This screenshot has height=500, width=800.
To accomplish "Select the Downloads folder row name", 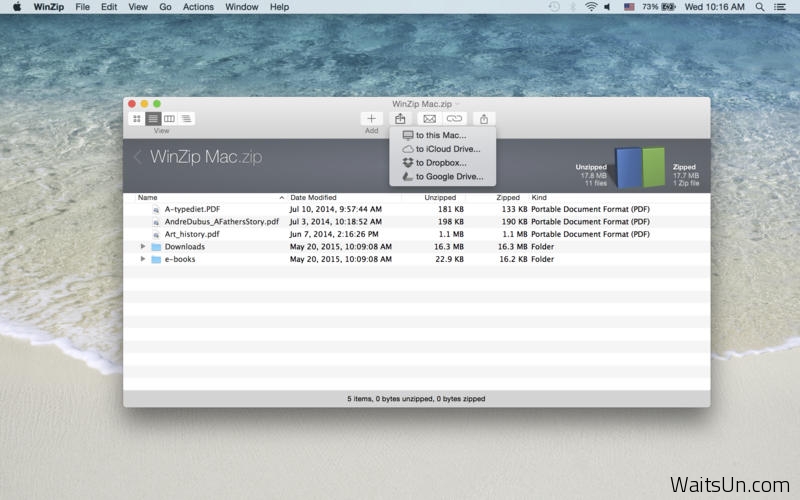I will [185, 246].
